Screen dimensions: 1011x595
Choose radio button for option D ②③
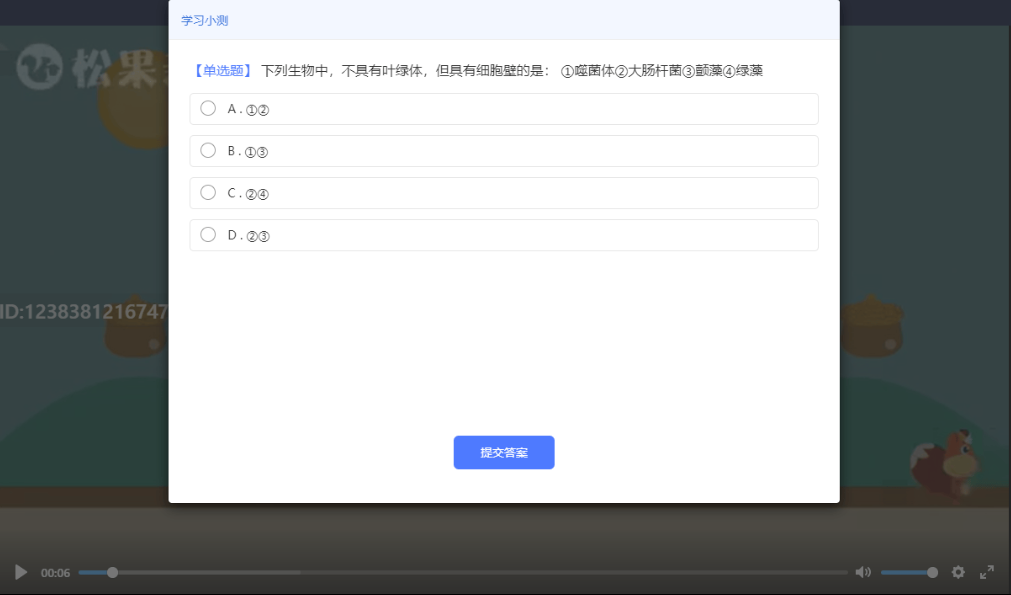click(x=207, y=234)
